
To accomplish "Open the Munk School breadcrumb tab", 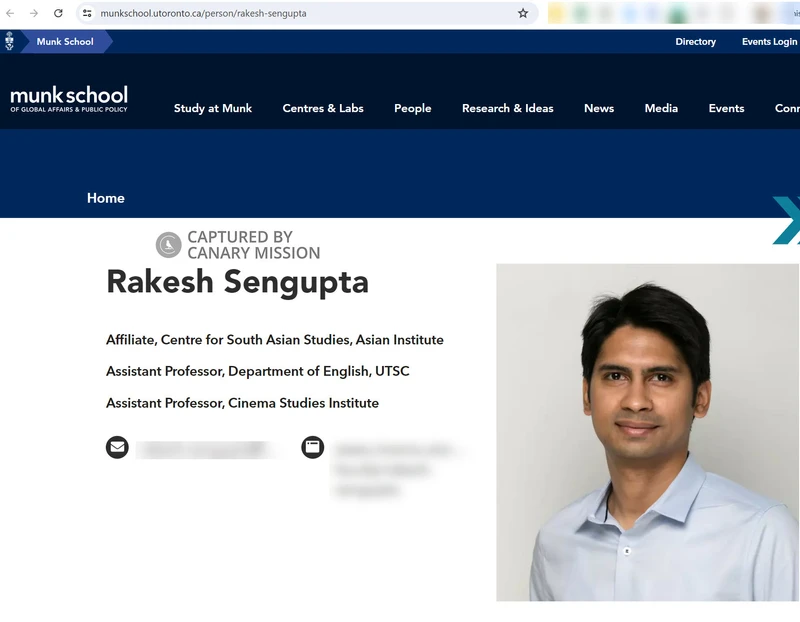I will click(65, 42).
